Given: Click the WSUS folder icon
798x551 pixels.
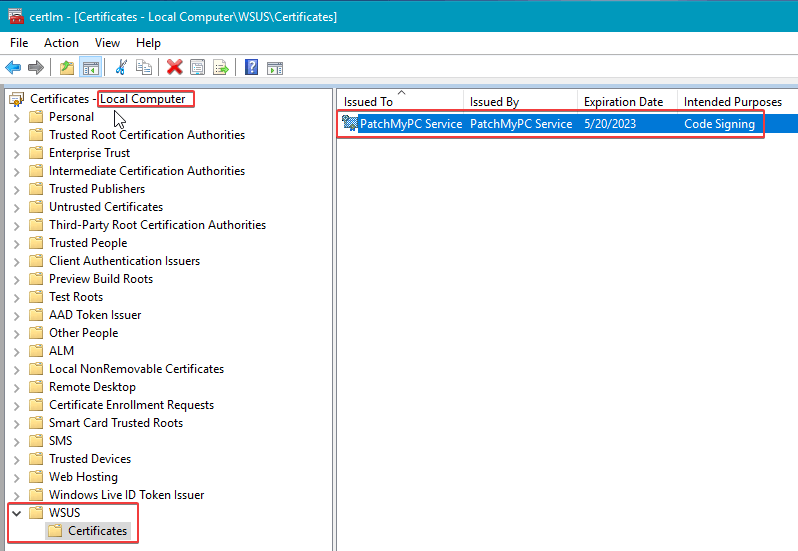Looking at the screenshot, I should point(36,512).
